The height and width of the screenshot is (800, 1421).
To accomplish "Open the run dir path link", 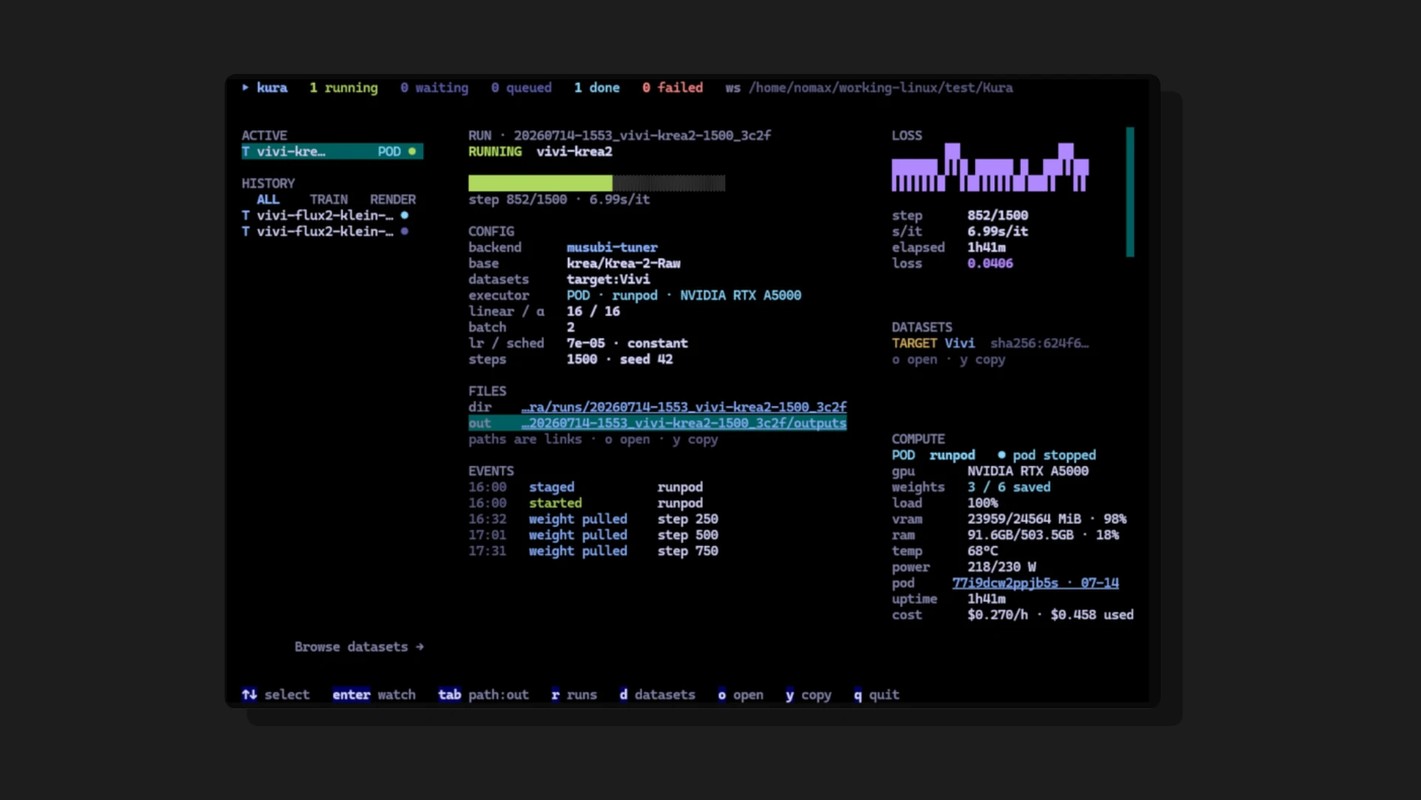I will pyautogui.click(x=684, y=407).
